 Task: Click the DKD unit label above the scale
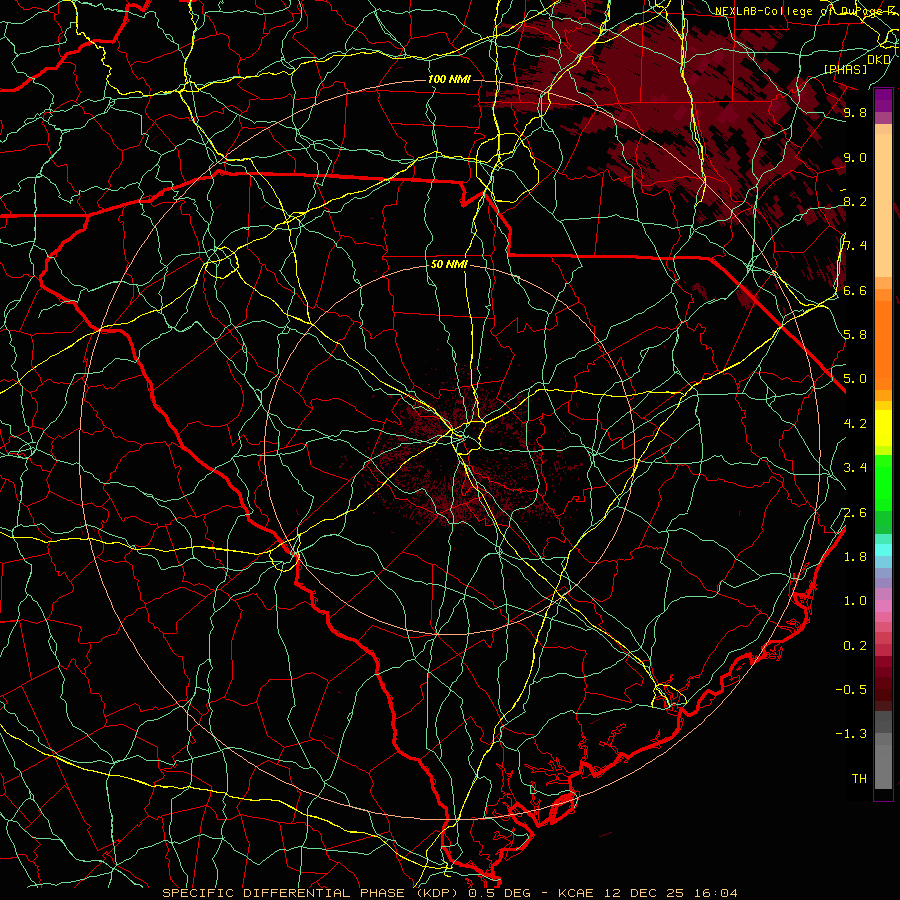point(879,60)
